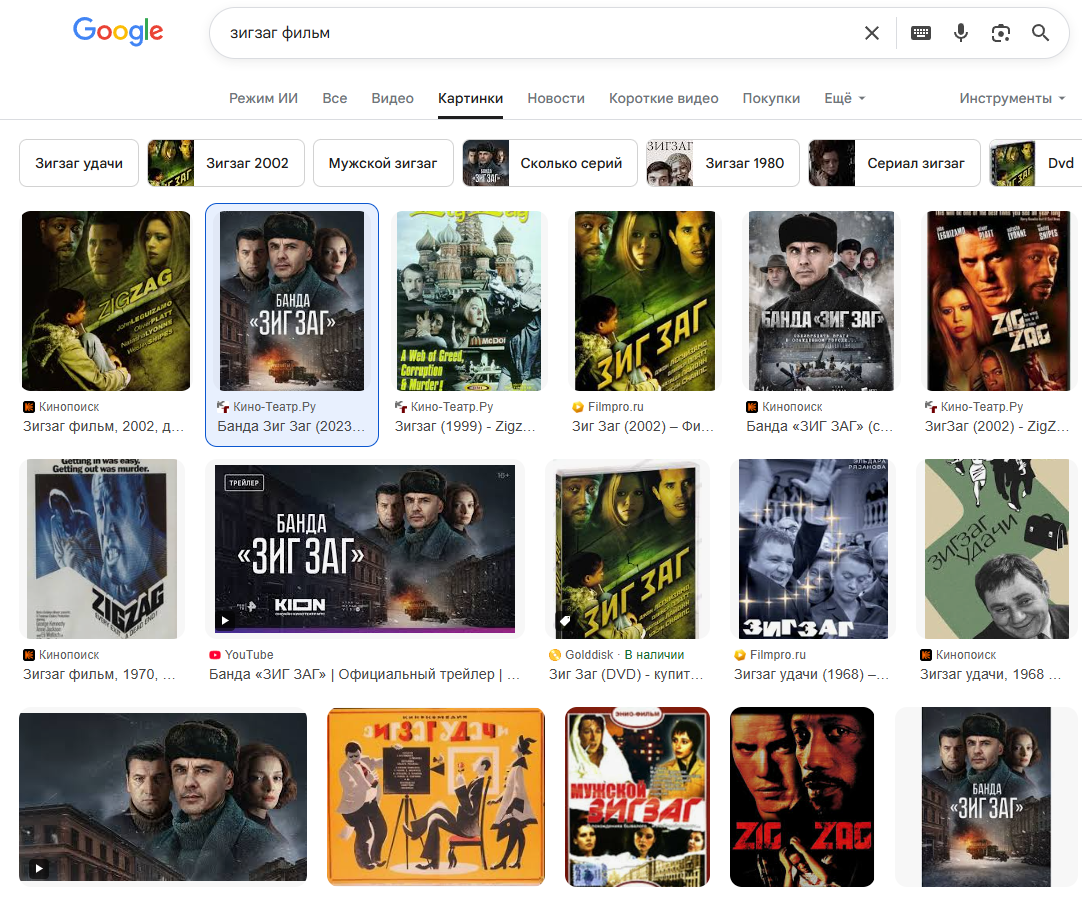The height and width of the screenshot is (897, 1082).
Task: Open the Покупки tab
Action: 771,98
